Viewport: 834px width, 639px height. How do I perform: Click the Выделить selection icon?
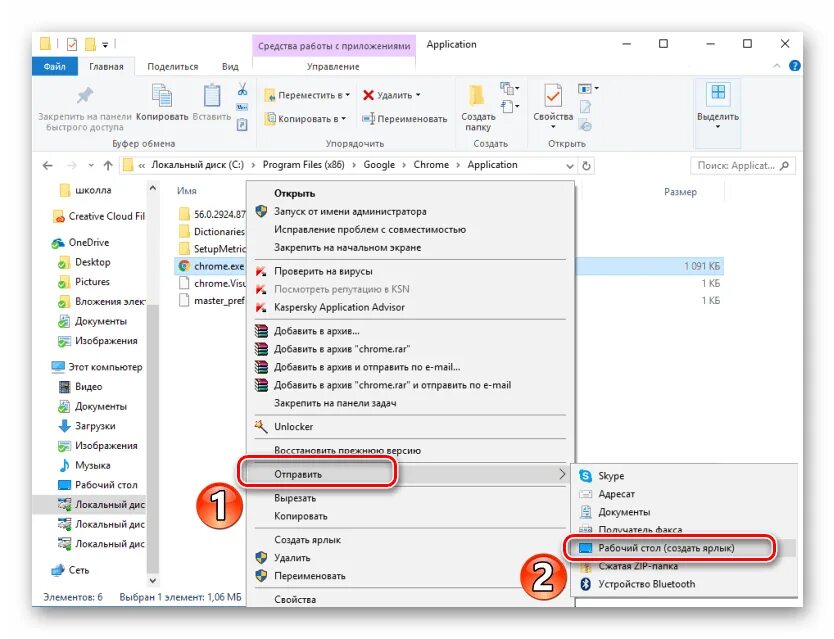[x=718, y=93]
